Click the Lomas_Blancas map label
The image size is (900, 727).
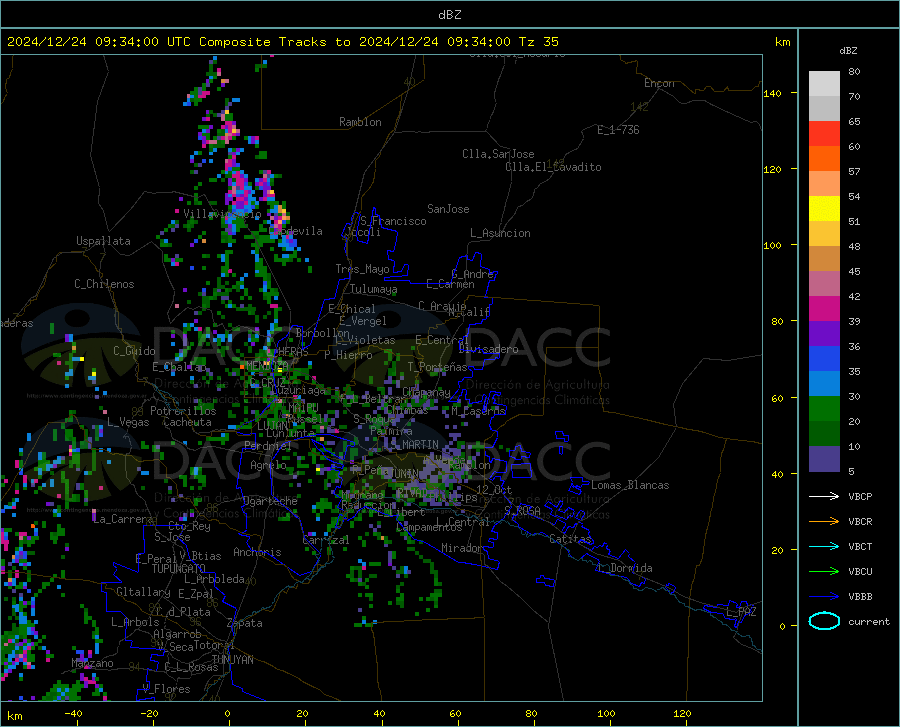pos(630,485)
